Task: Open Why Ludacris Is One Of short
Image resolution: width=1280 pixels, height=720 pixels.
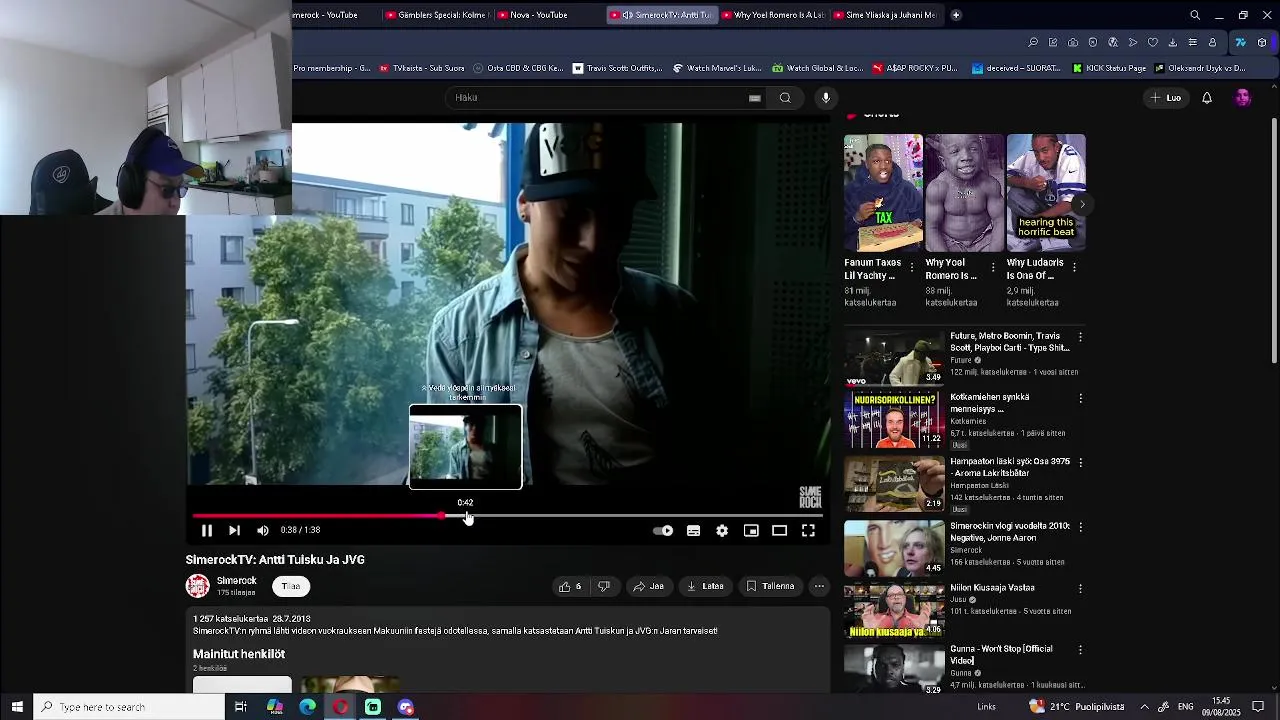Action: 1046,193
